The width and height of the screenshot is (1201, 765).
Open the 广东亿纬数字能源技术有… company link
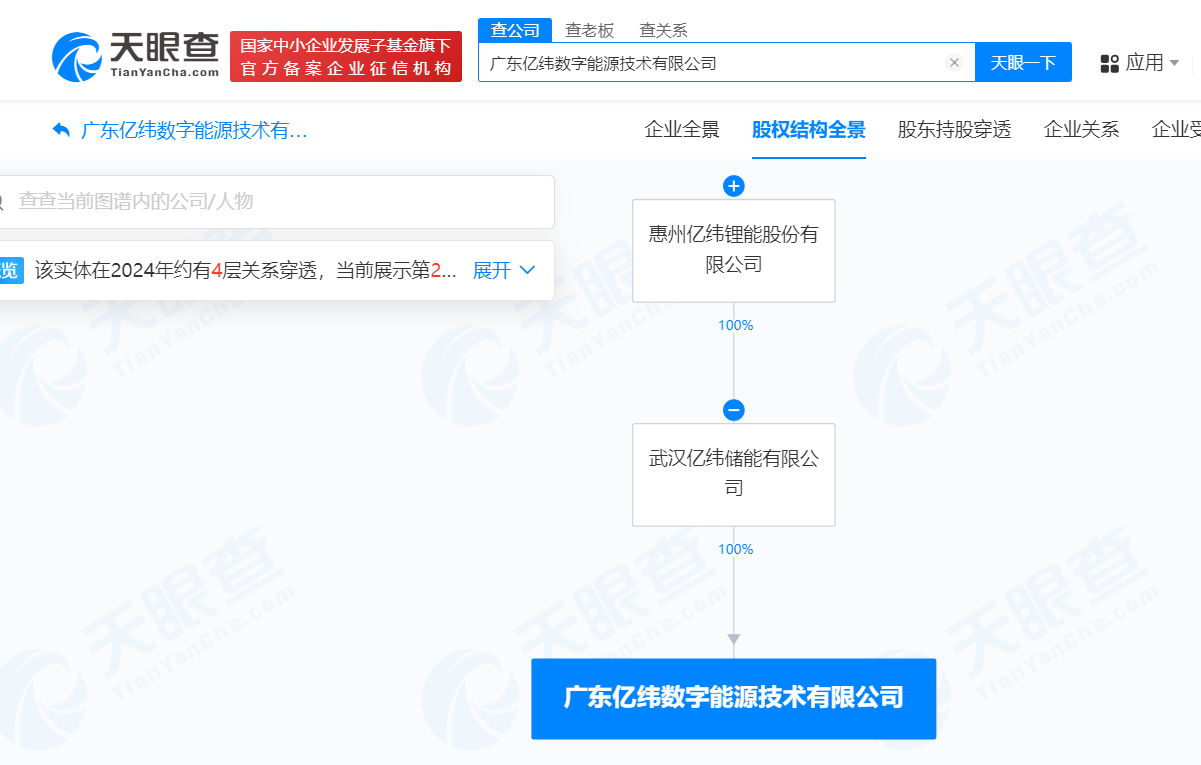(194, 130)
